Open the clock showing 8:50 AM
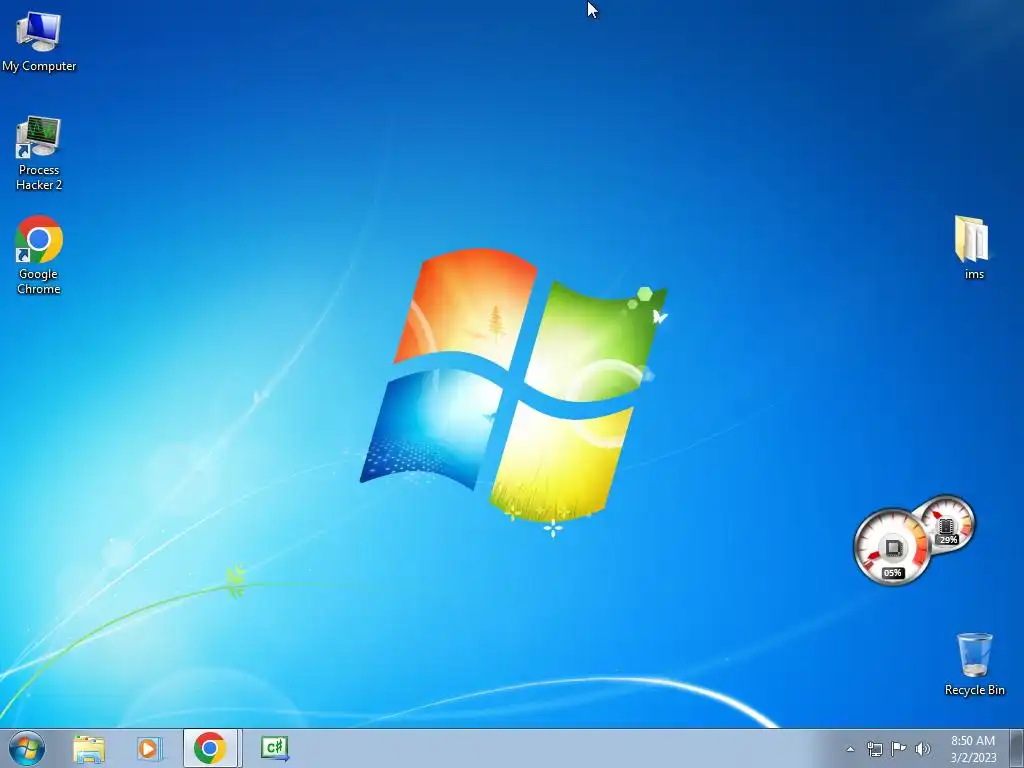The image size is (1024, 768). pos(973,749)
